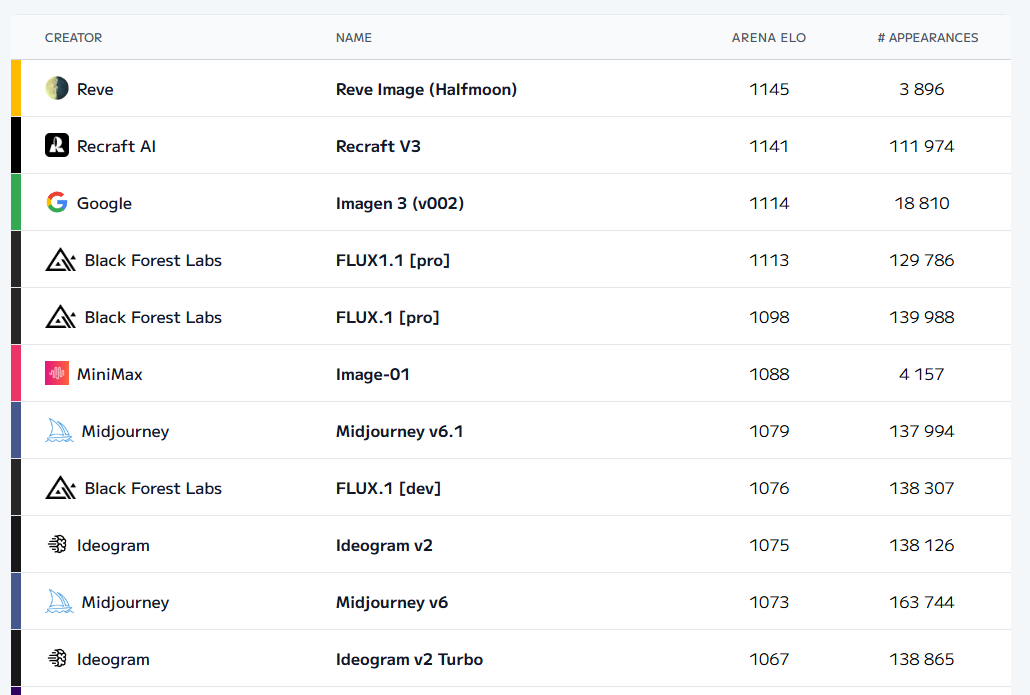Click the Recraft AI logo icon
Image resolution: width=1030 pixels, height=695 pixels.
57,146
